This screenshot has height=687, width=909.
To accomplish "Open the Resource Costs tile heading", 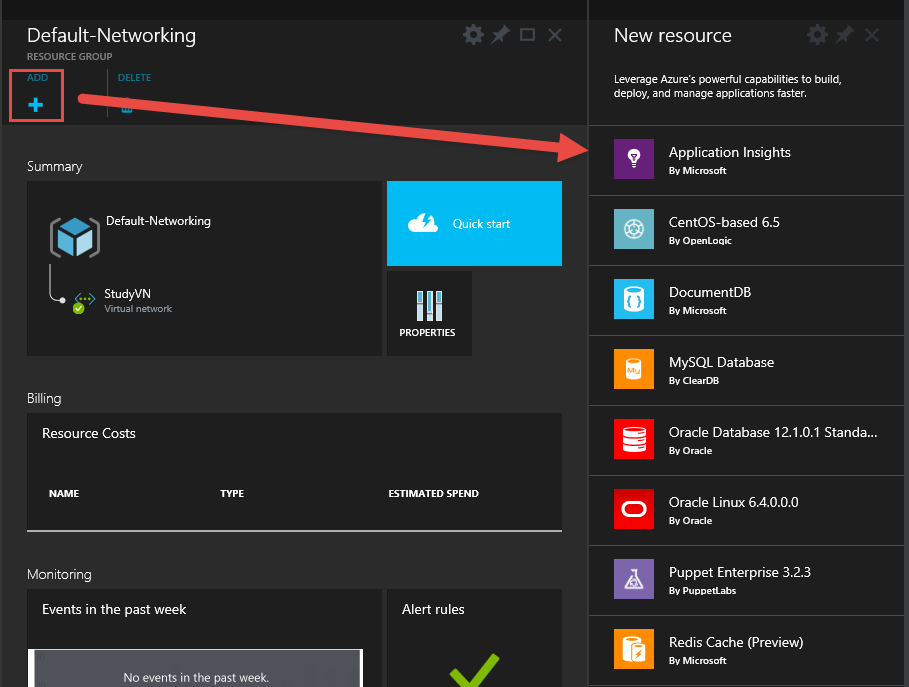I will (x=89, y=434).
